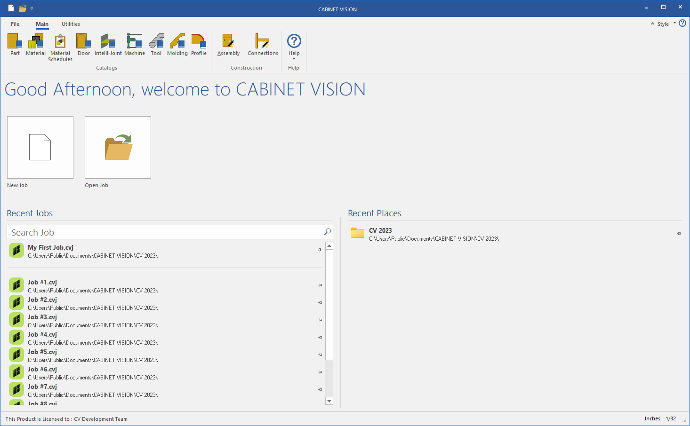Click the recent jobs scrollbar up arrow
The width and height of the screenshot is (690, 426).
pos(329,246)
